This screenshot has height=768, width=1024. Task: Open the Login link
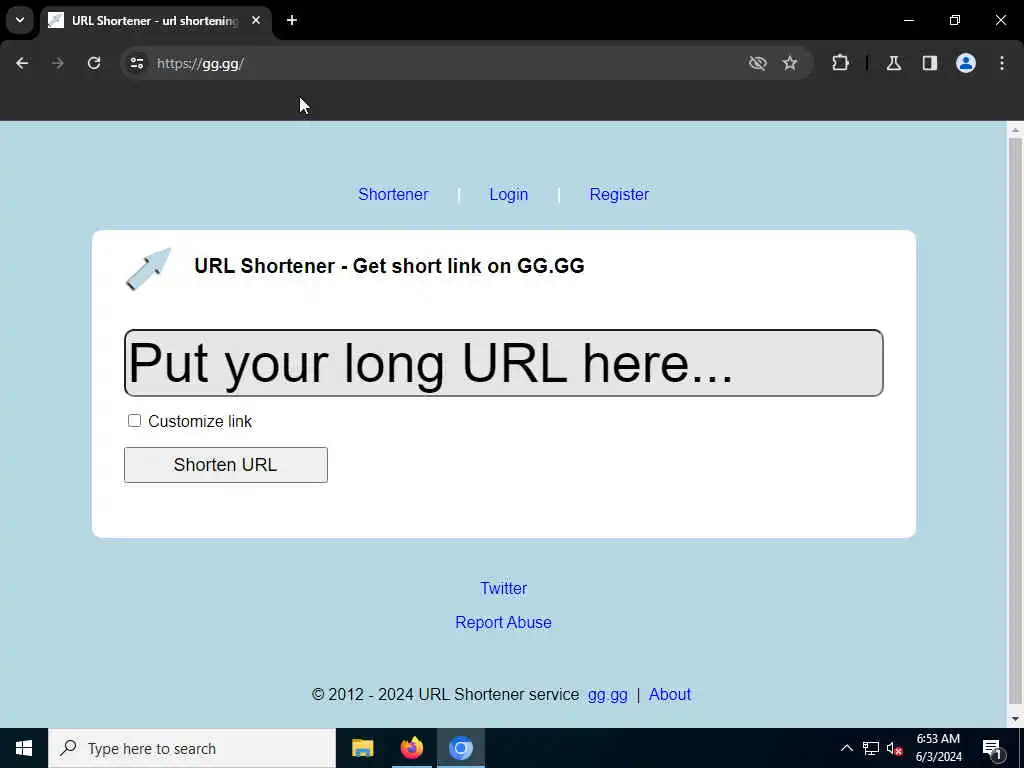(509, 195)
